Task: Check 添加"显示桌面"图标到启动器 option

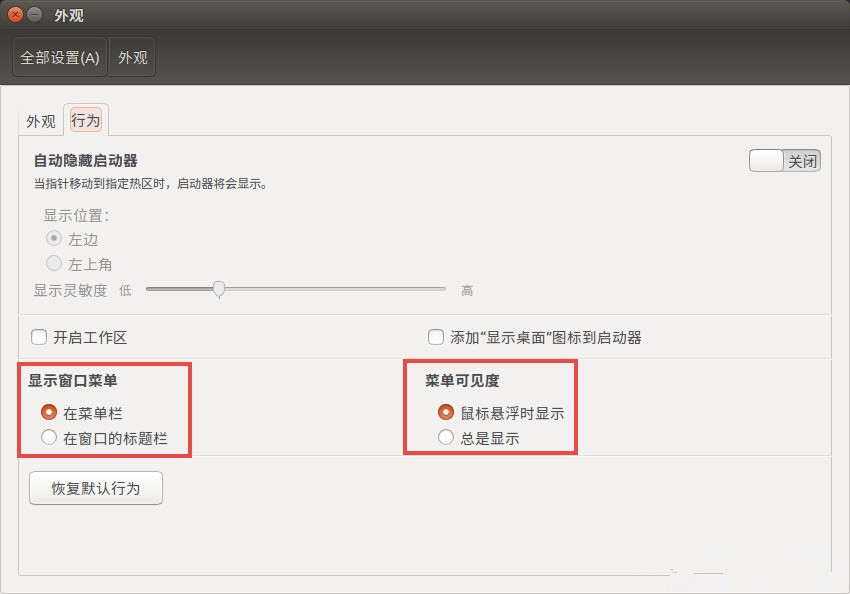Action: click(436, 338)
